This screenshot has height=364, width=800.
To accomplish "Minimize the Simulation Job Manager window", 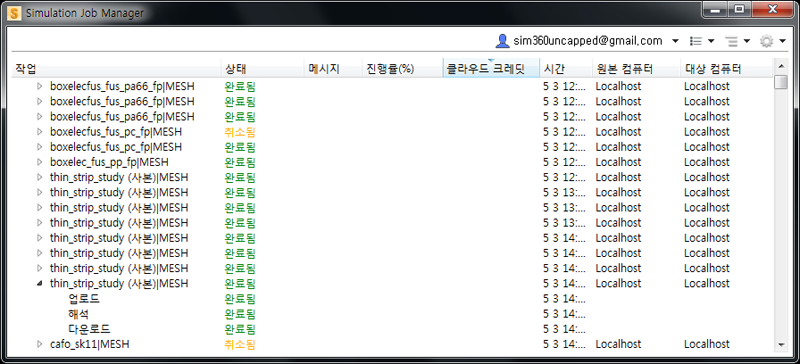I will (716, 10).
